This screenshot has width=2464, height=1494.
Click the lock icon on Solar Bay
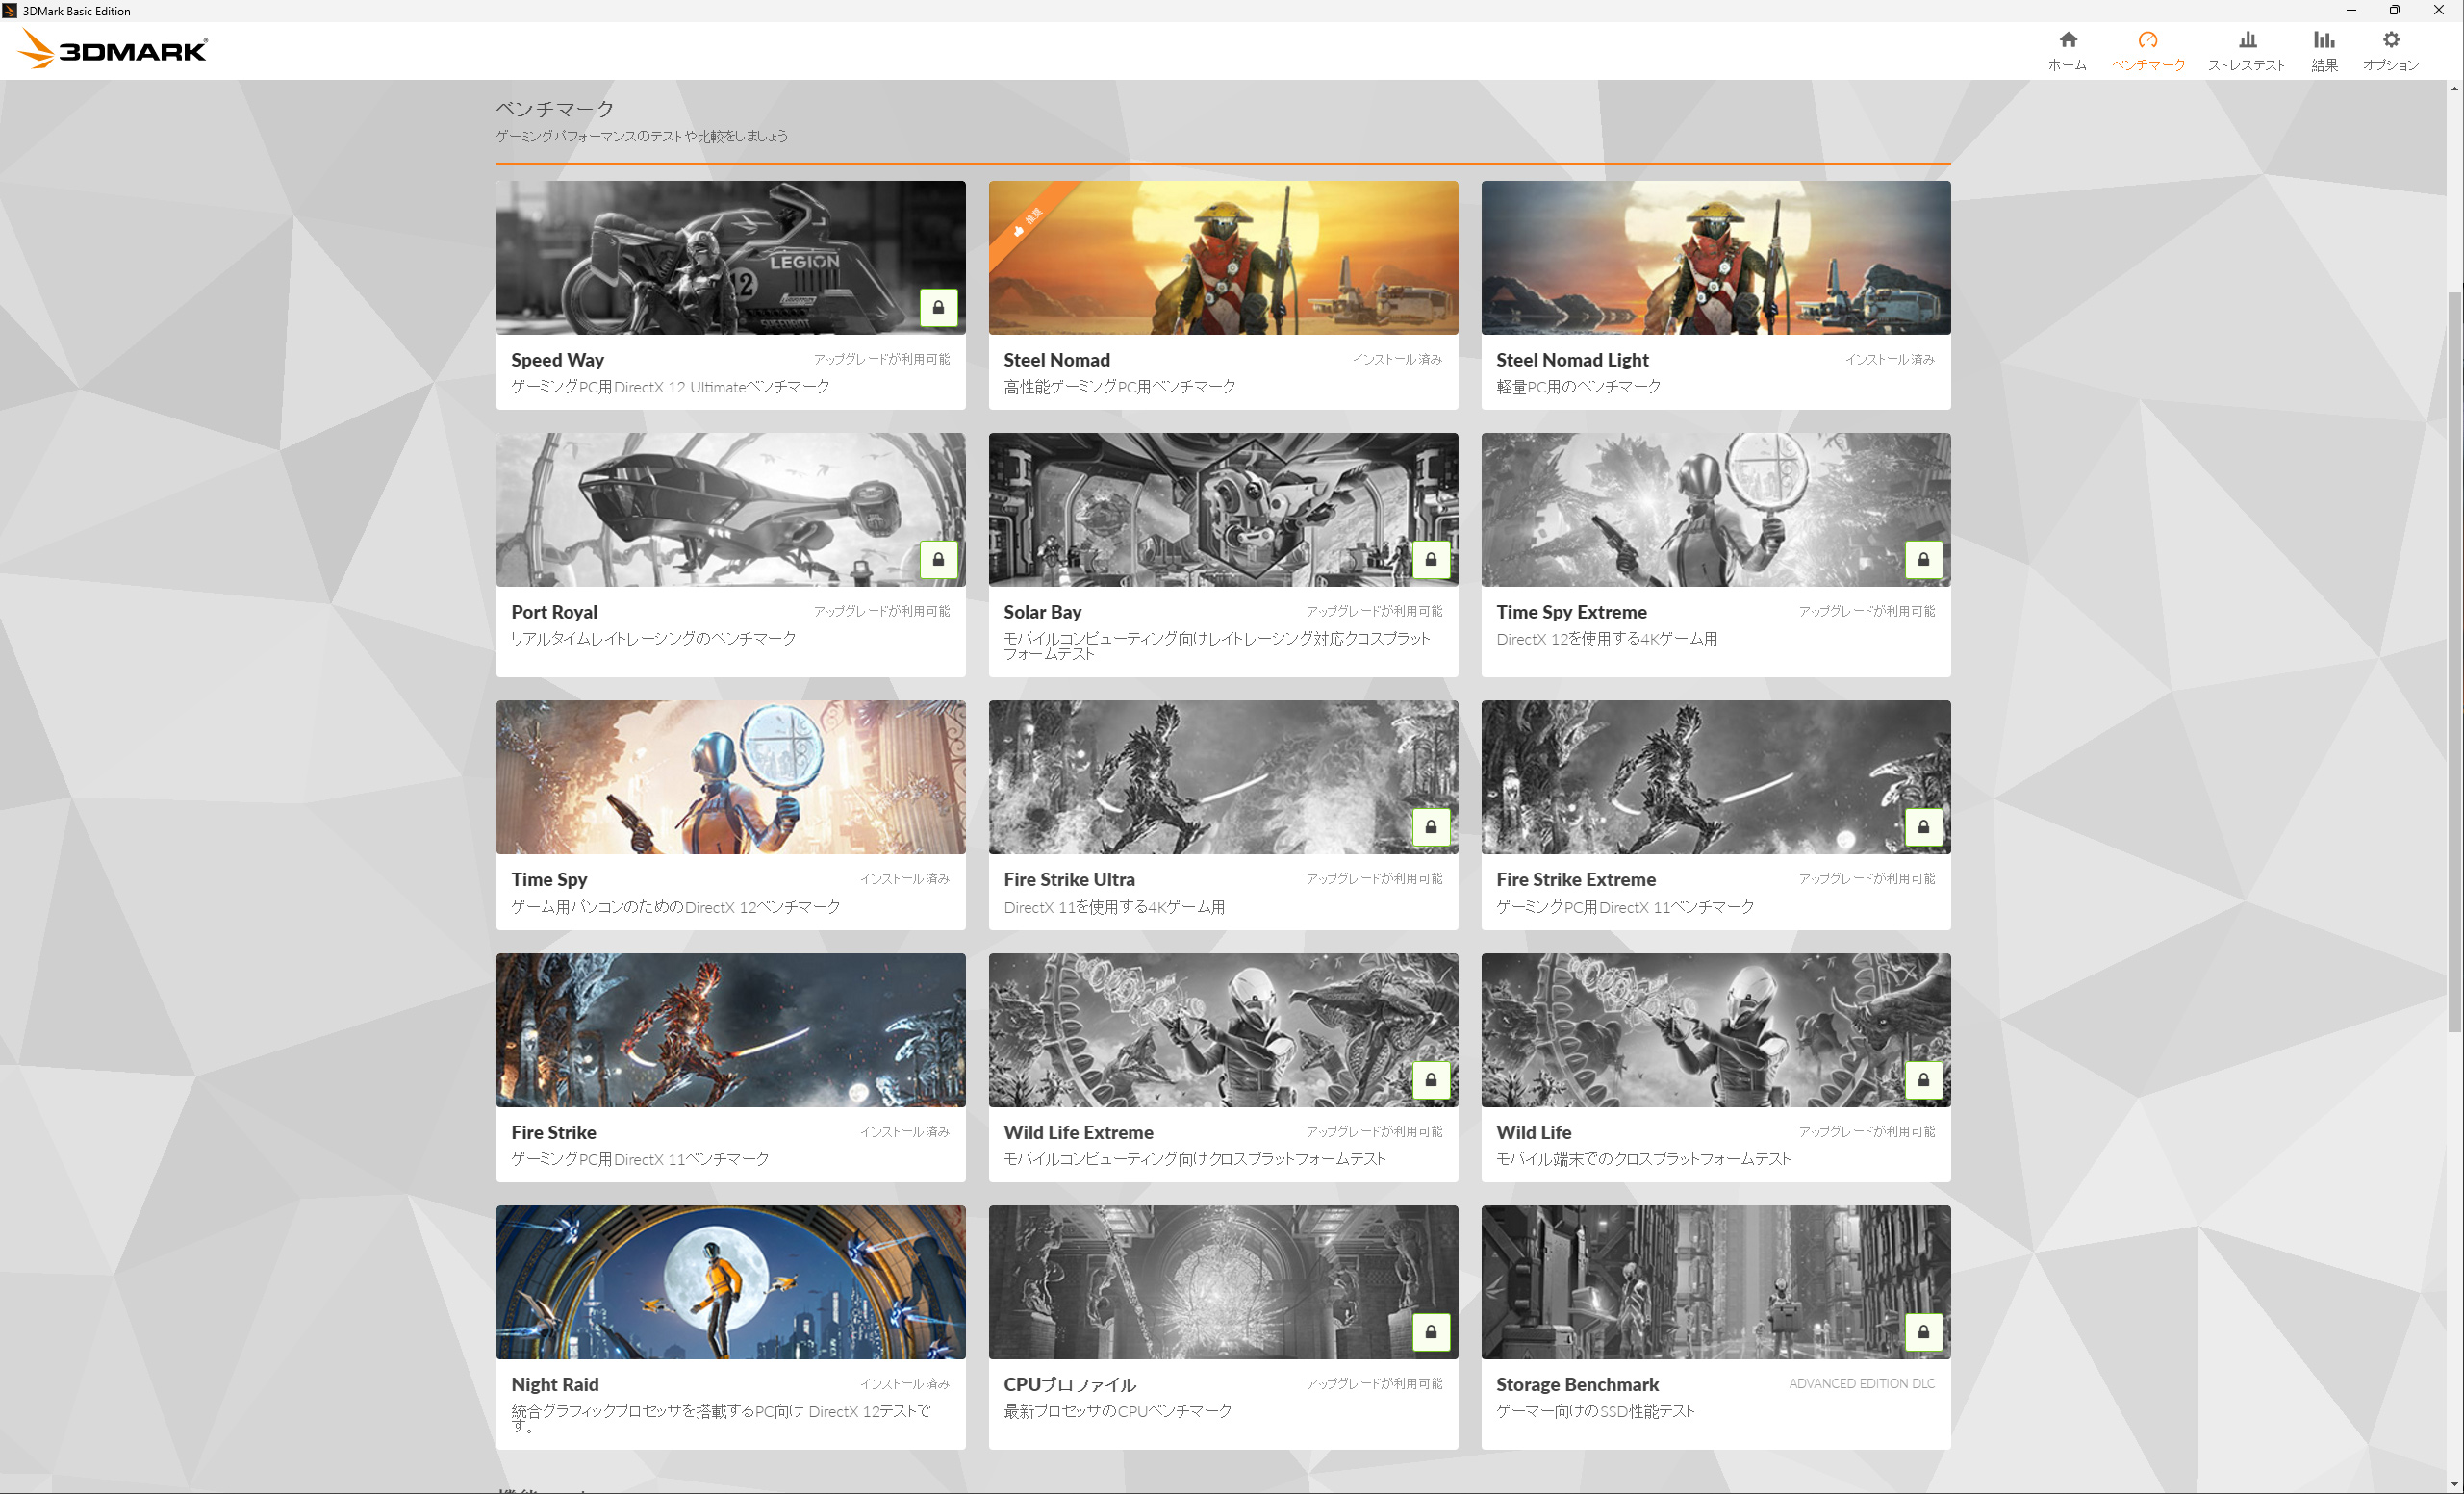point(1430,559)
